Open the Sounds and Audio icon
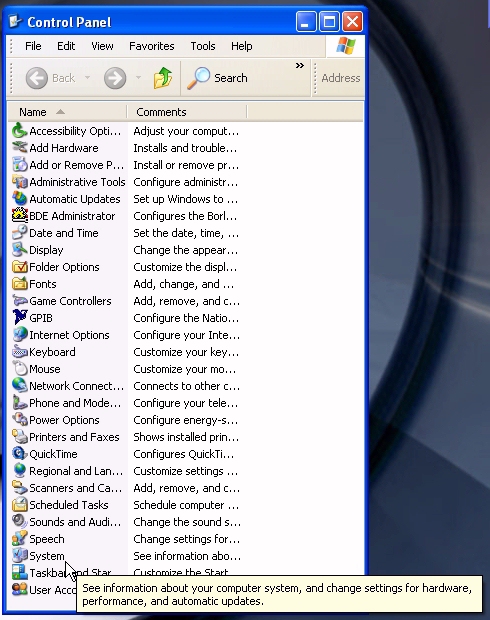490x620 pixels. click(x=19, y=522)
